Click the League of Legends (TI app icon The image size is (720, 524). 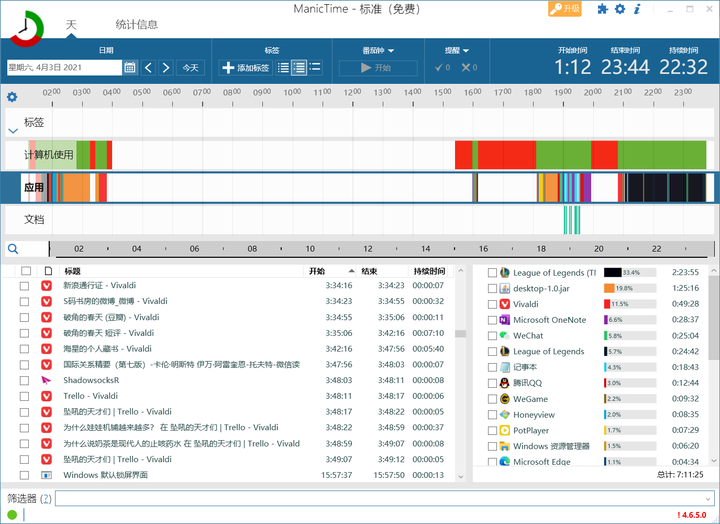[x=505, y=272]
